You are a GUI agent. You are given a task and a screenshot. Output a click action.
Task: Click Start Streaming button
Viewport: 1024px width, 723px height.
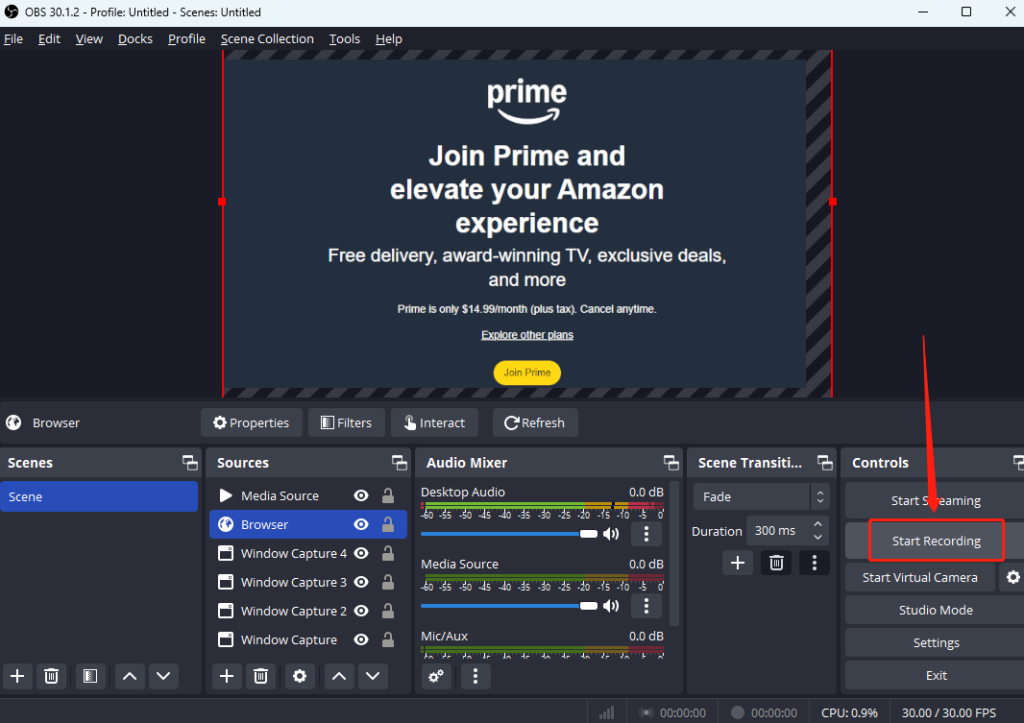point(936,500)
